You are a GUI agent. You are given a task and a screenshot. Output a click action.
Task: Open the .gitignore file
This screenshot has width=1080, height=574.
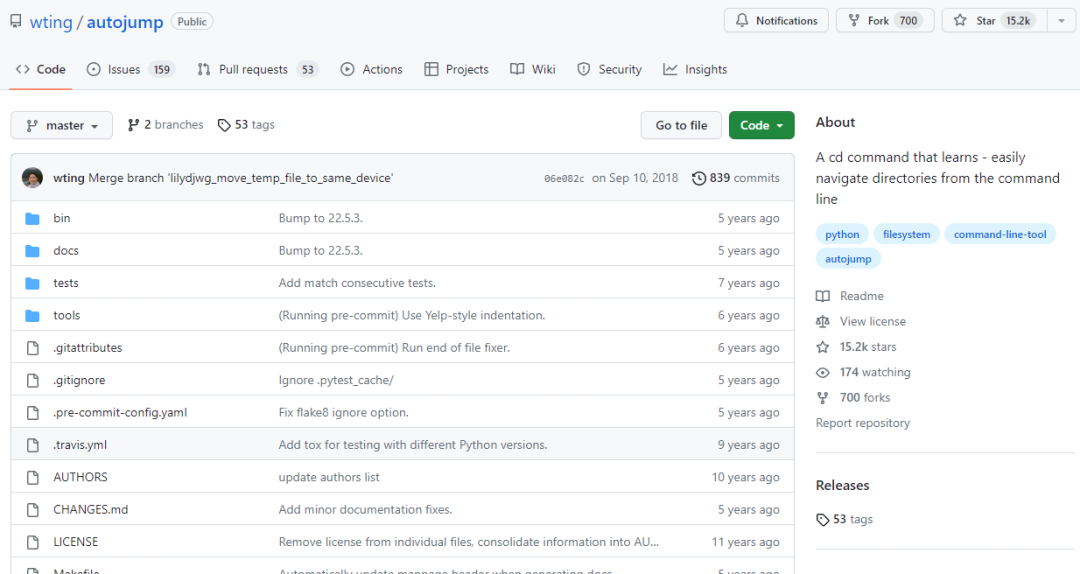click(79, 380)
